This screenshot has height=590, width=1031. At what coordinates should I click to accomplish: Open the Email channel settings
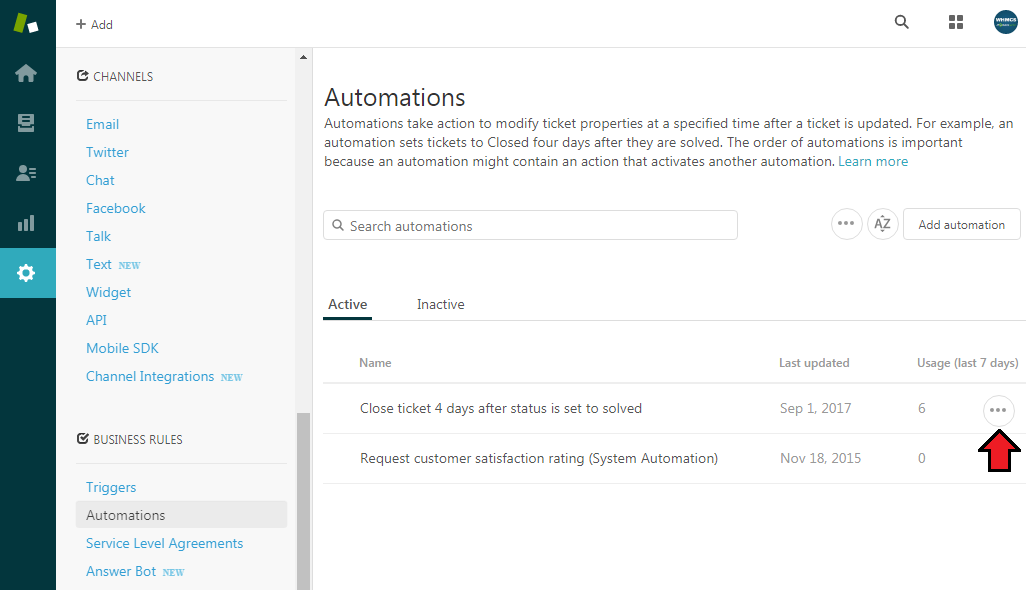tap(103, 124)
